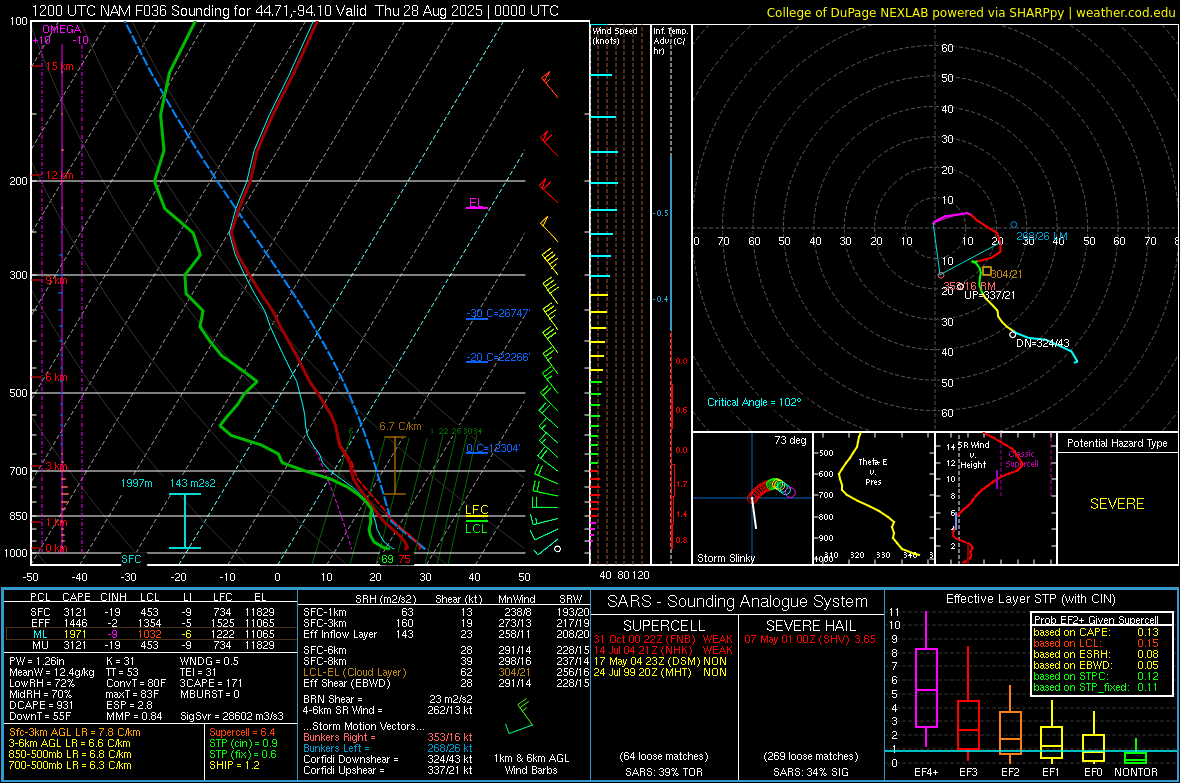Click the orange "304/21" hodograph label

[1006, 274]
